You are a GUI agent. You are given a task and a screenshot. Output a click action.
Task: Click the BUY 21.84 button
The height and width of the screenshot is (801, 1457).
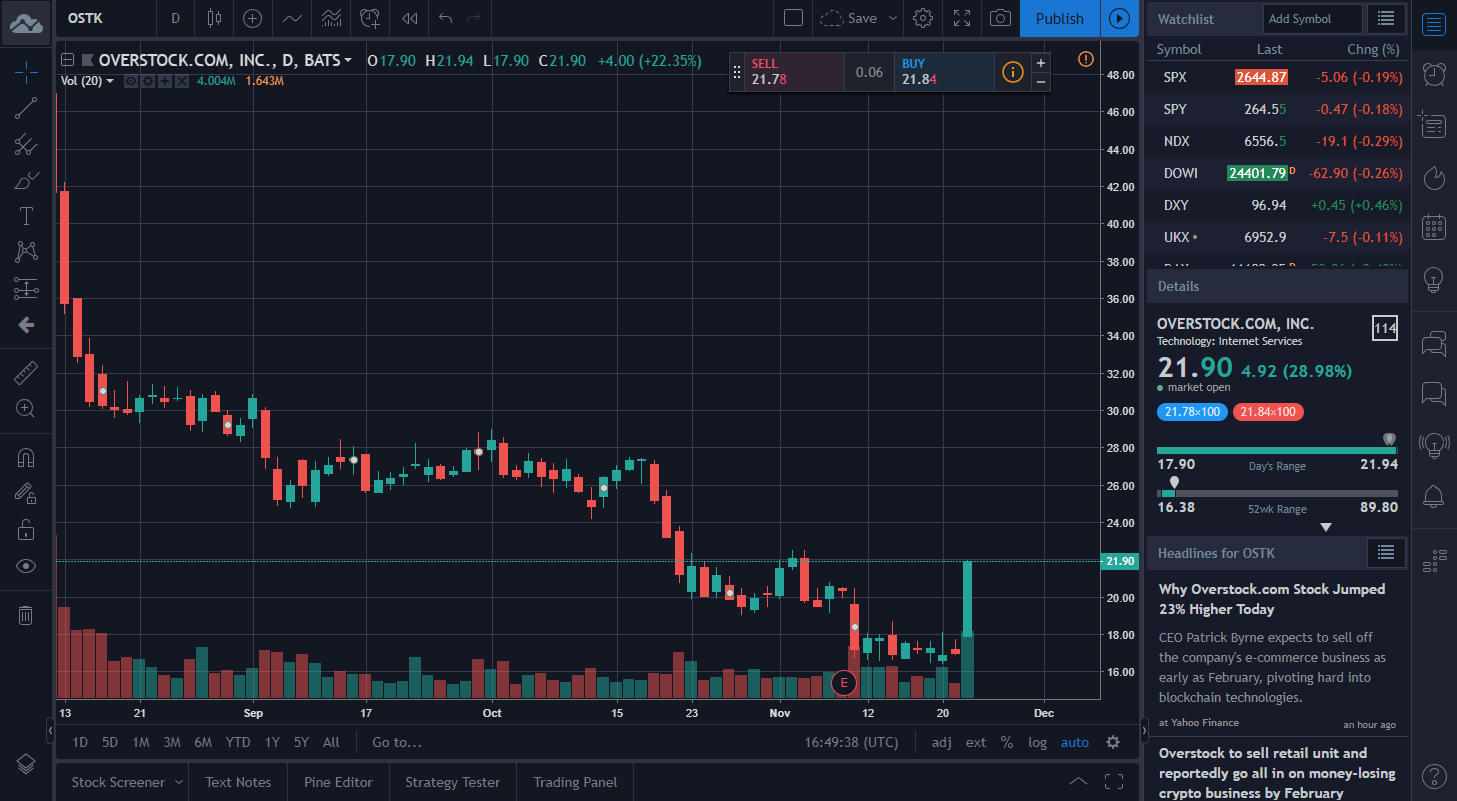click(x=945, y=71)
